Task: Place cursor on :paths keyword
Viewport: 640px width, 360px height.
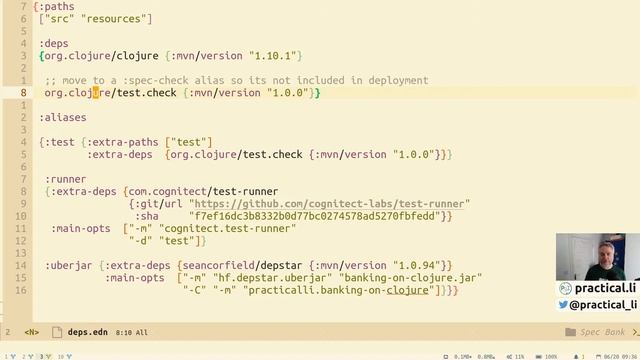Action: pos(56,7)
